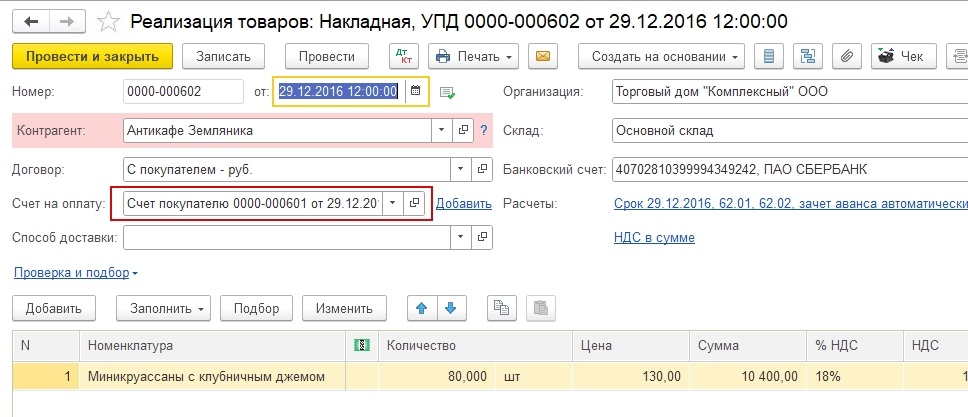
Task: Click empty Способ доставки input field
Action: [287, 237]
